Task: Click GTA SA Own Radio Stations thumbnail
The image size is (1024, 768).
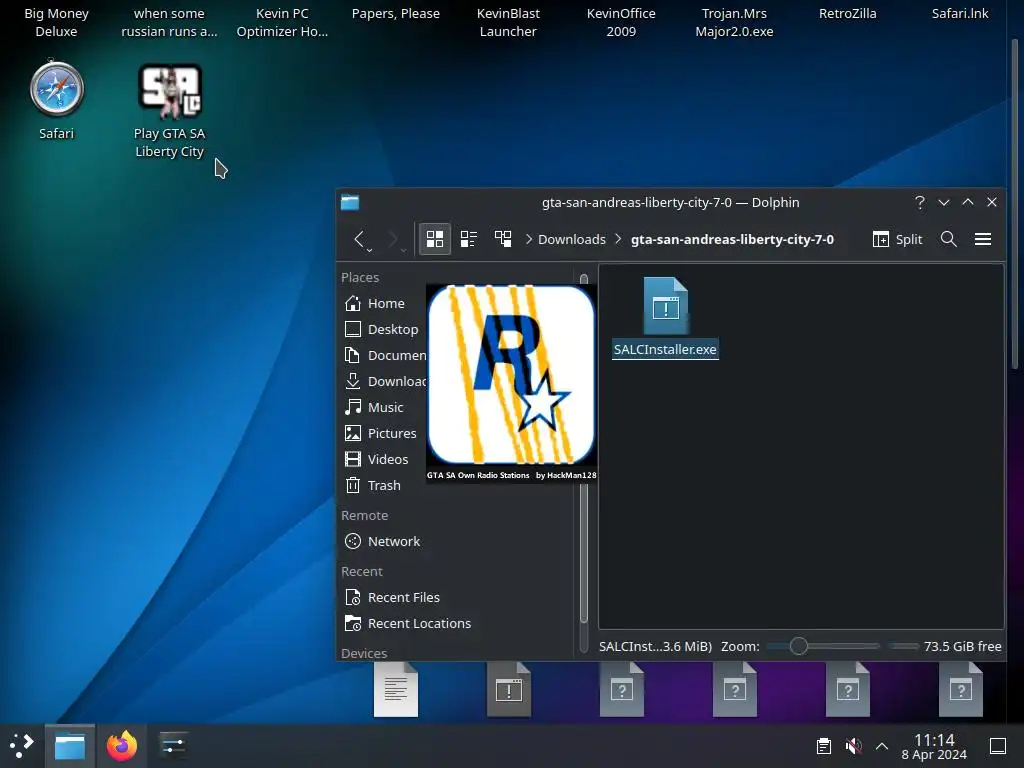Action: 511,383
